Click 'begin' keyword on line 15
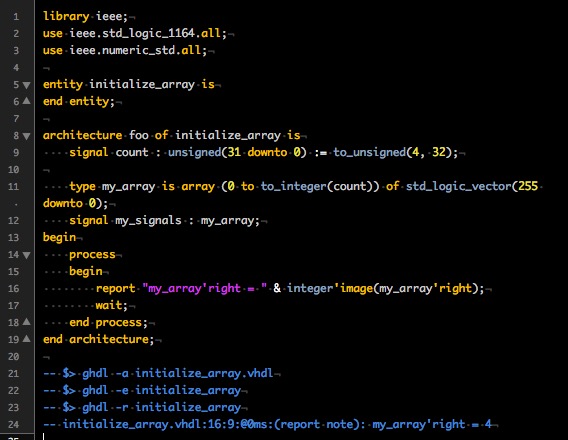The image size is (568, 440). coord(86,272)
